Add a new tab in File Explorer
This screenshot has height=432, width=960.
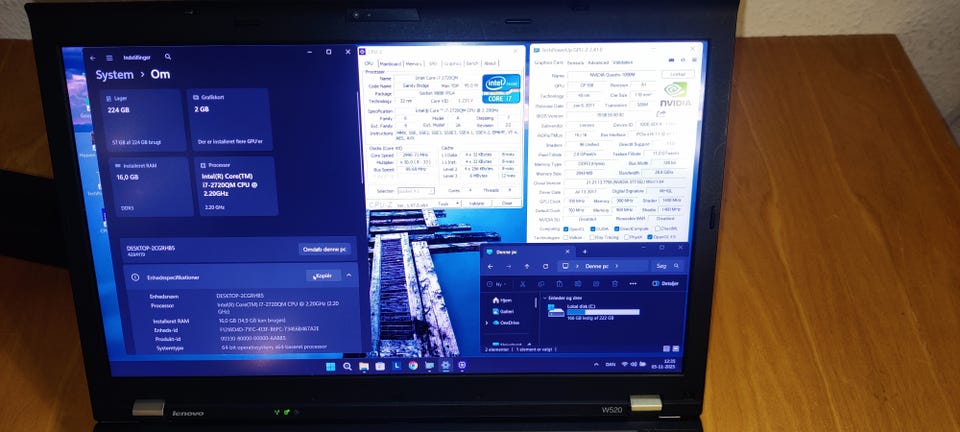click(584, 251)
